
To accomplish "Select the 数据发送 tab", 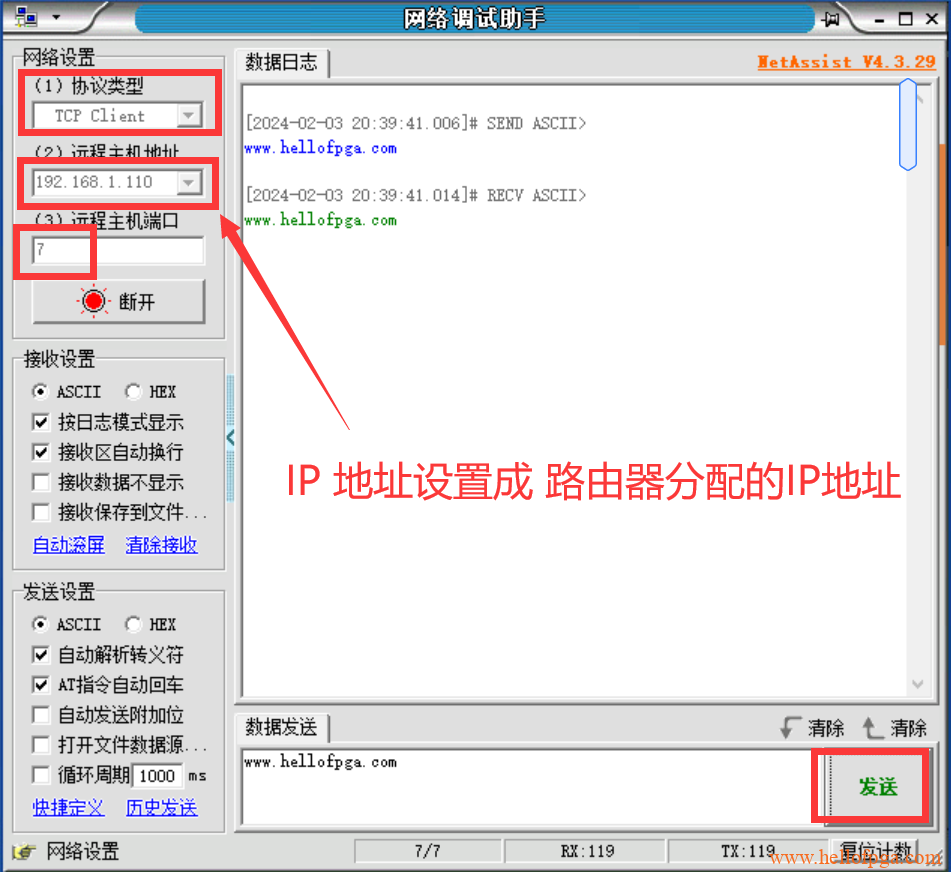I will point(281,727).
